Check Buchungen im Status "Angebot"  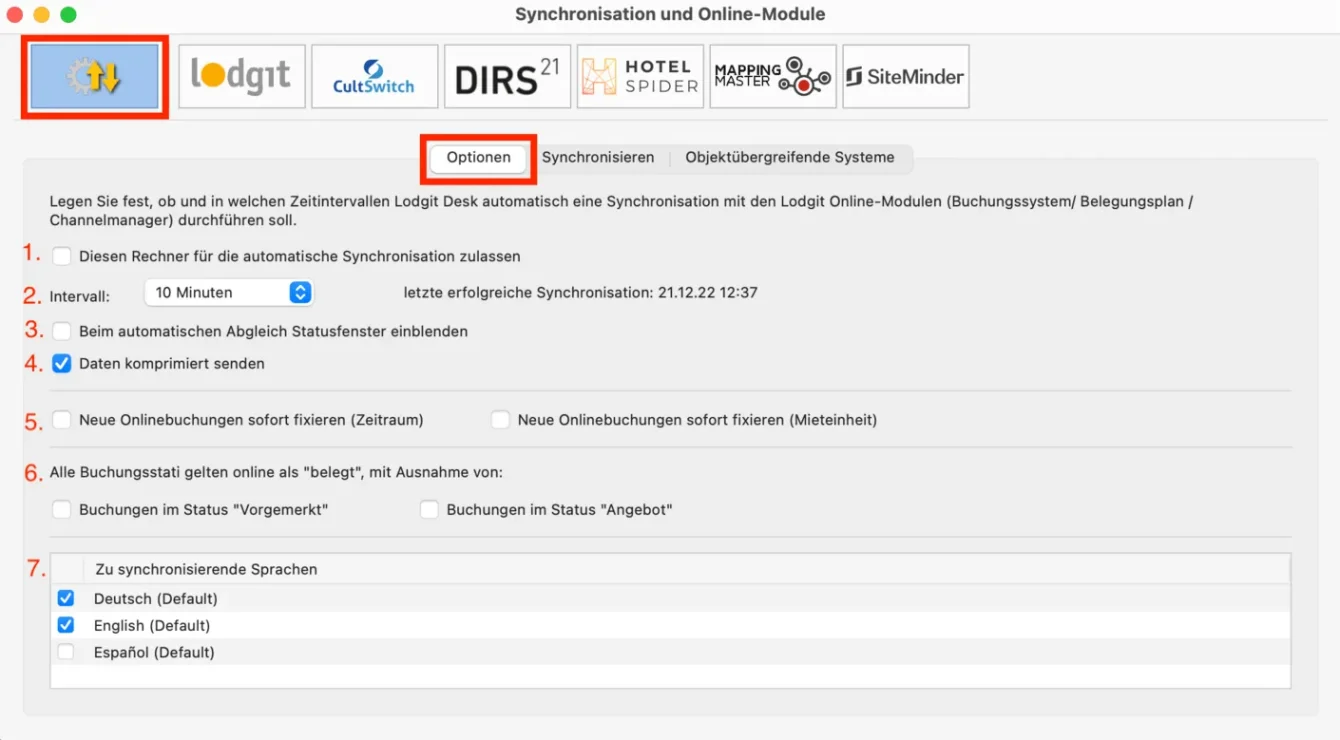coord(429,510)
